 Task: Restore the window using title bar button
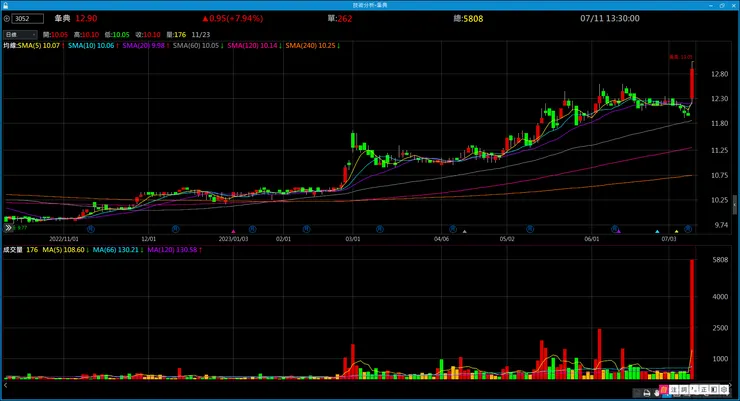(722, 5)
